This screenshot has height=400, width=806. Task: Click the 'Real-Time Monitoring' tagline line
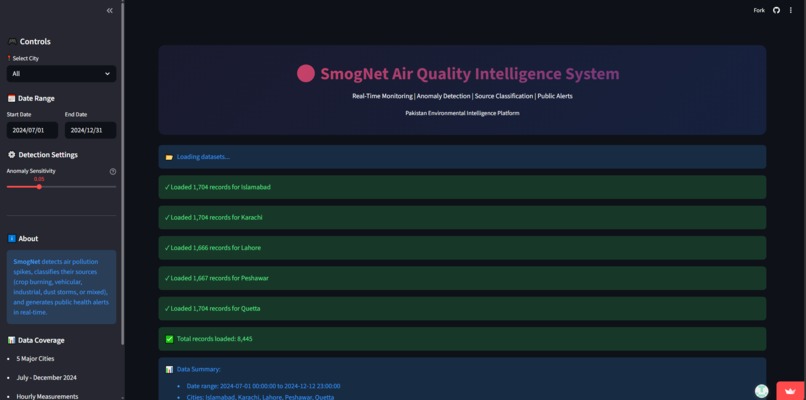462,96
